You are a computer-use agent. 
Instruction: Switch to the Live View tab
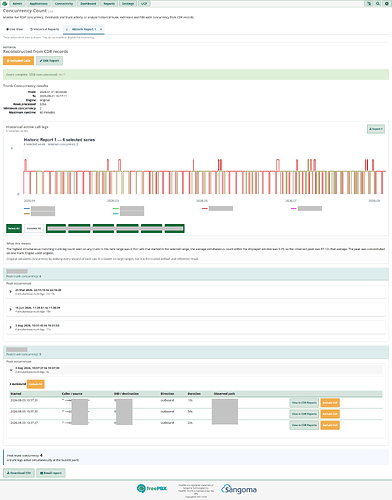[x=15, y=29]
